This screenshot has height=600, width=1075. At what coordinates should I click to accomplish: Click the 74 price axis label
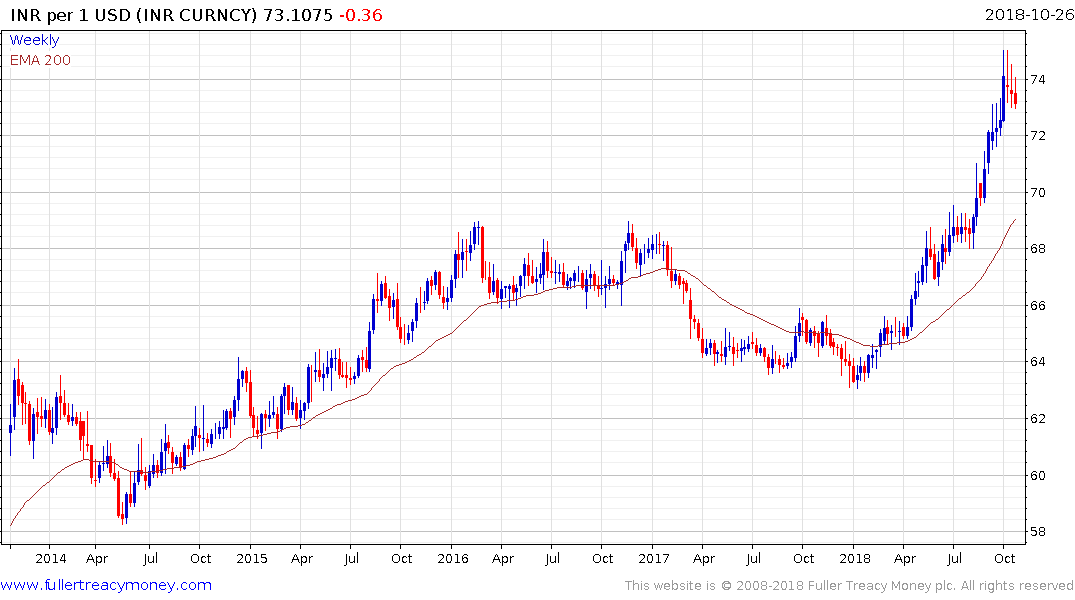point(1038,80)
